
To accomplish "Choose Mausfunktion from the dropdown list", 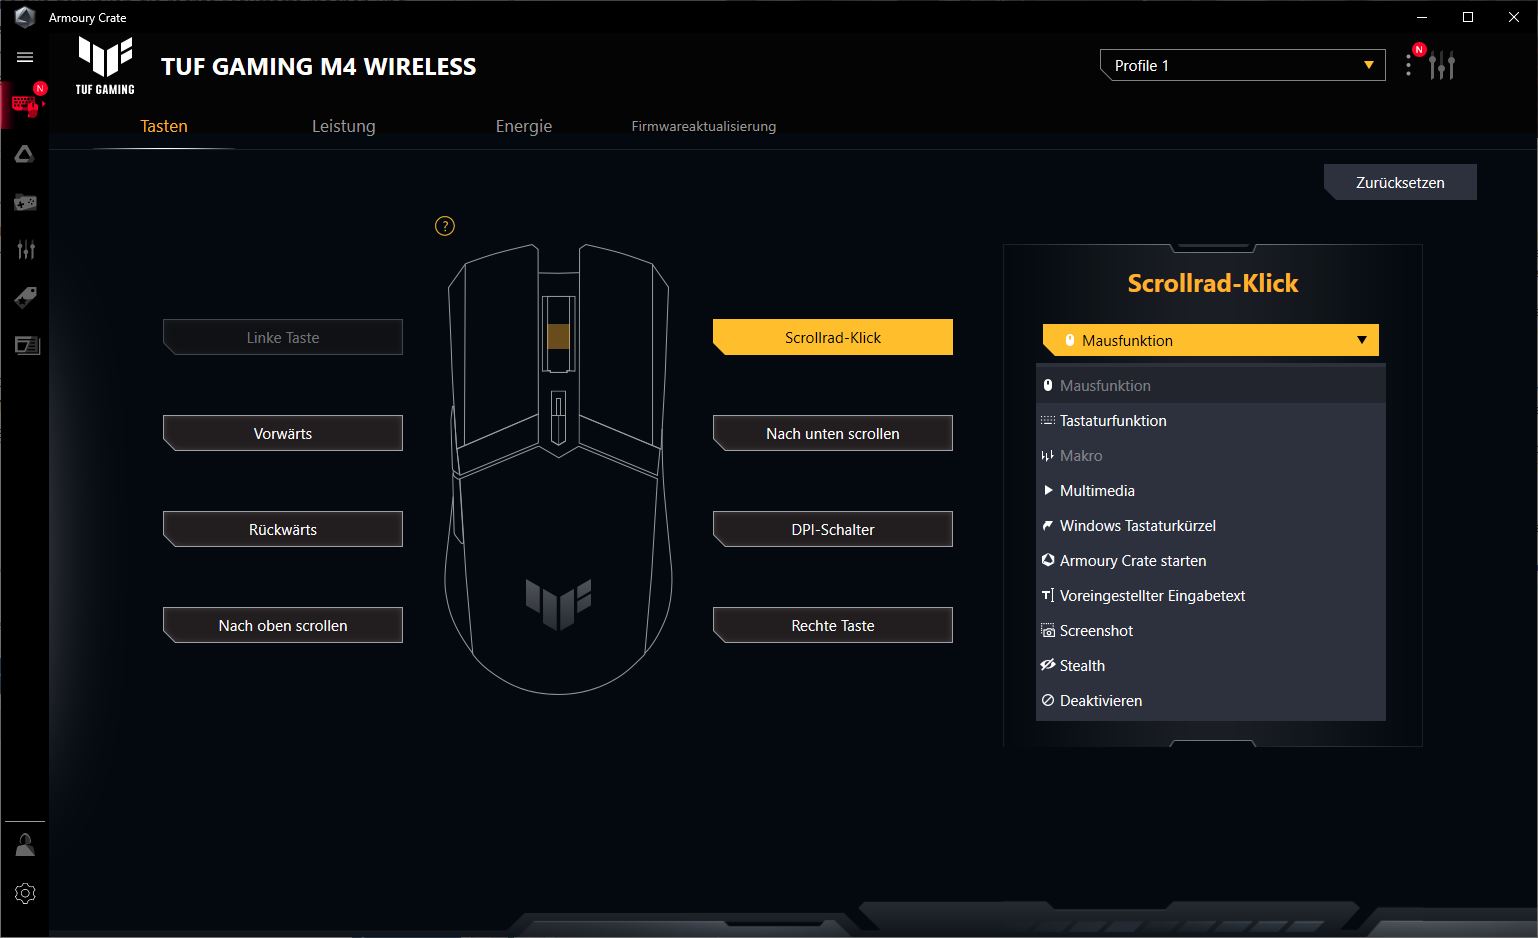I will (1211, 385).
